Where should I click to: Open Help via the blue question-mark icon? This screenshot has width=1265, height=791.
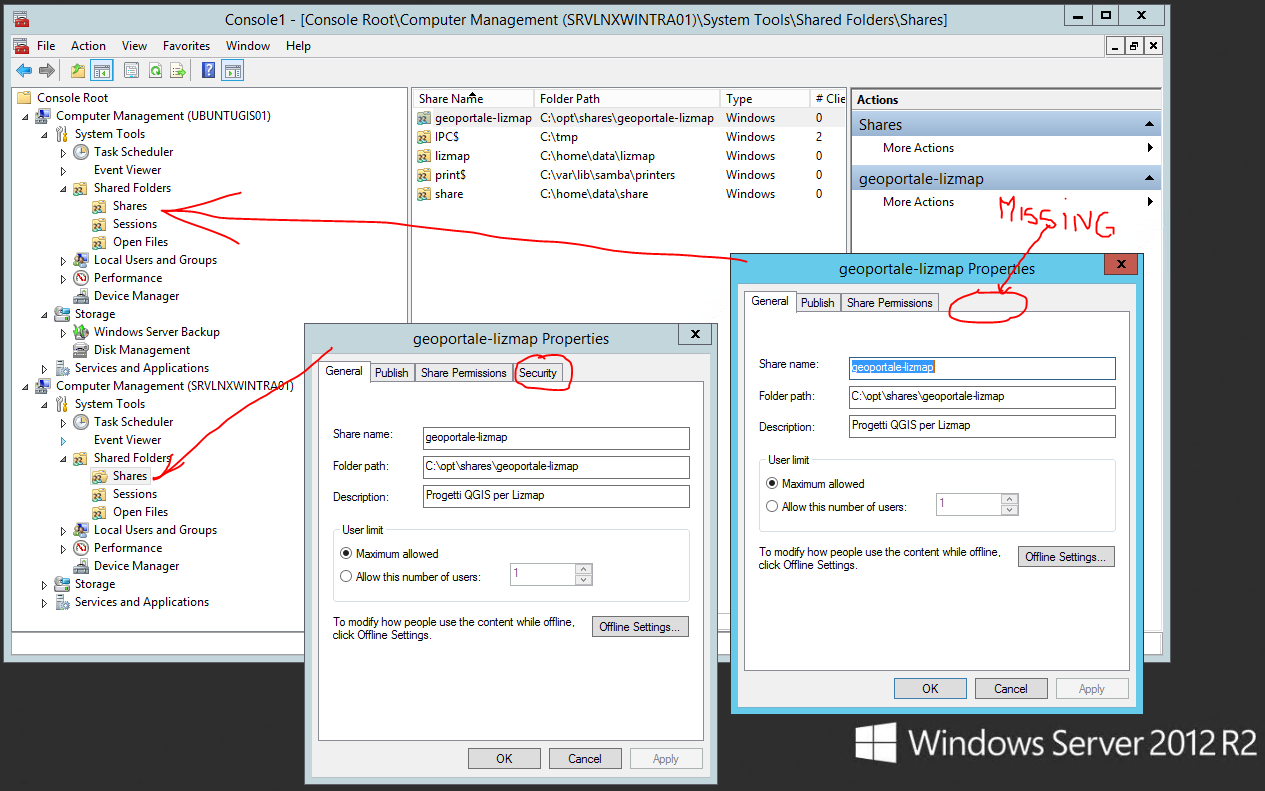pyautogui.click(x=208, y=70)
